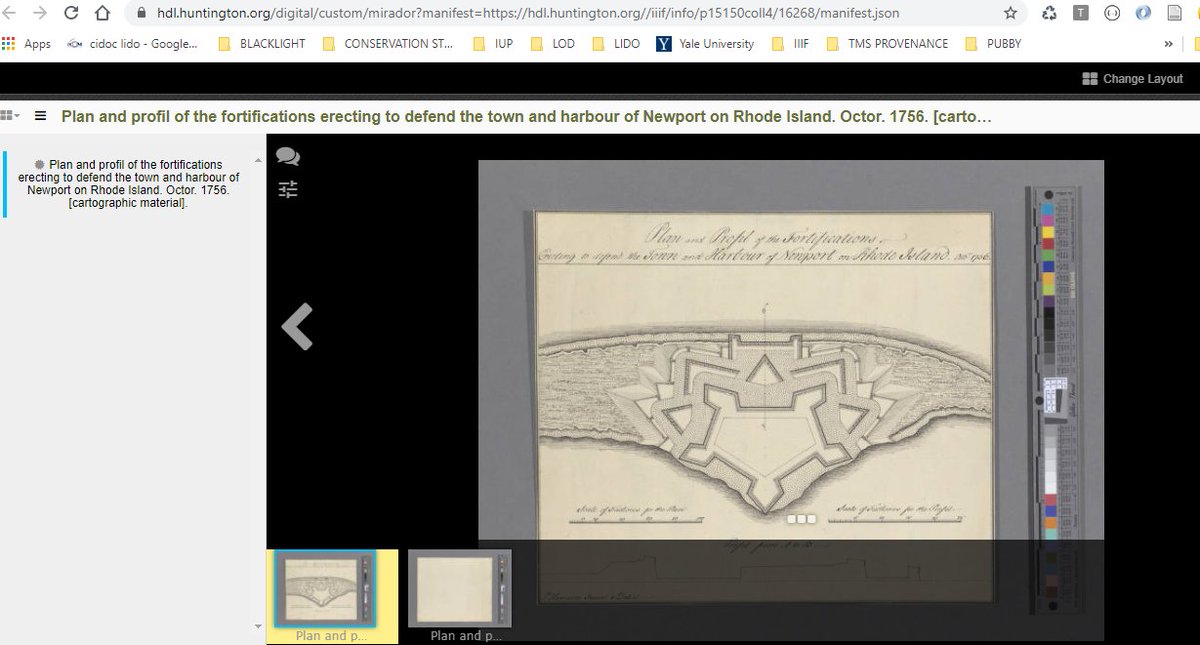Click Change Layout in Mirador
Screen dimensions: 1200x645
pos(1133,79)
